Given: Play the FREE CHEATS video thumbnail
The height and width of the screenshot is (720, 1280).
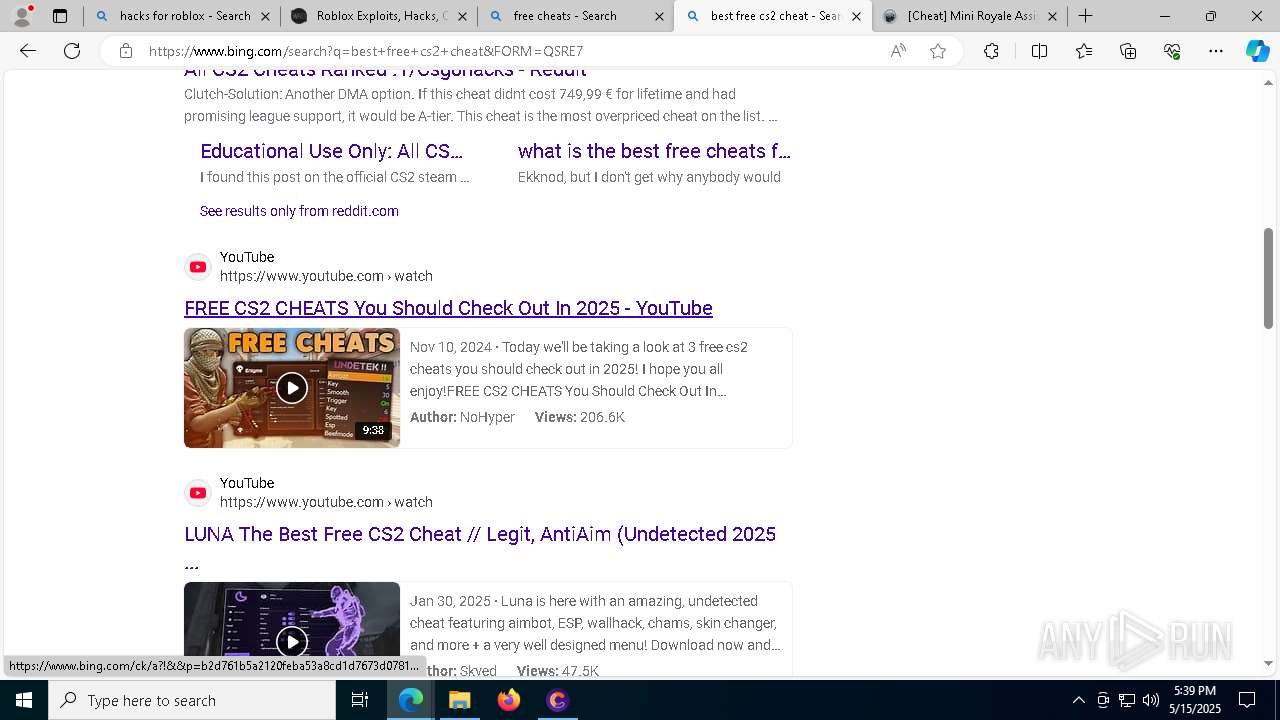Looking at the screenshot, I should 292,387.
